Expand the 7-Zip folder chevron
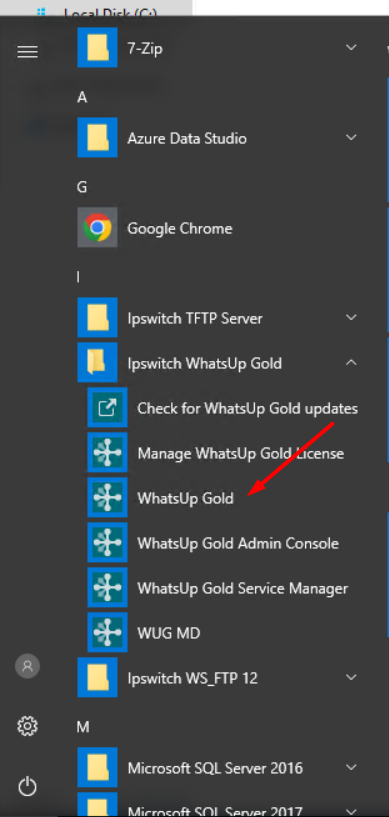This screenshot has height=817, width=389. [x=352, y=47]
